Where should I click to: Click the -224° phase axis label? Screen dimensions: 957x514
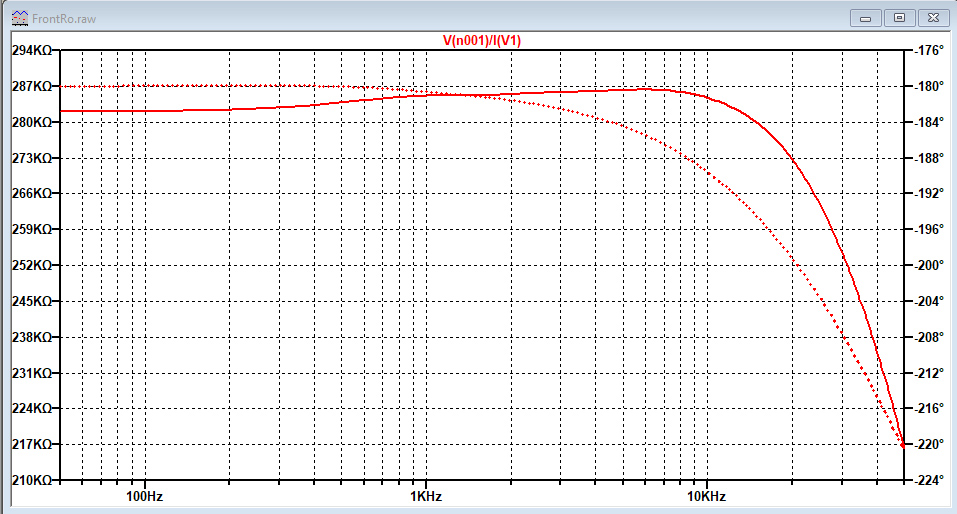[929, 480]
